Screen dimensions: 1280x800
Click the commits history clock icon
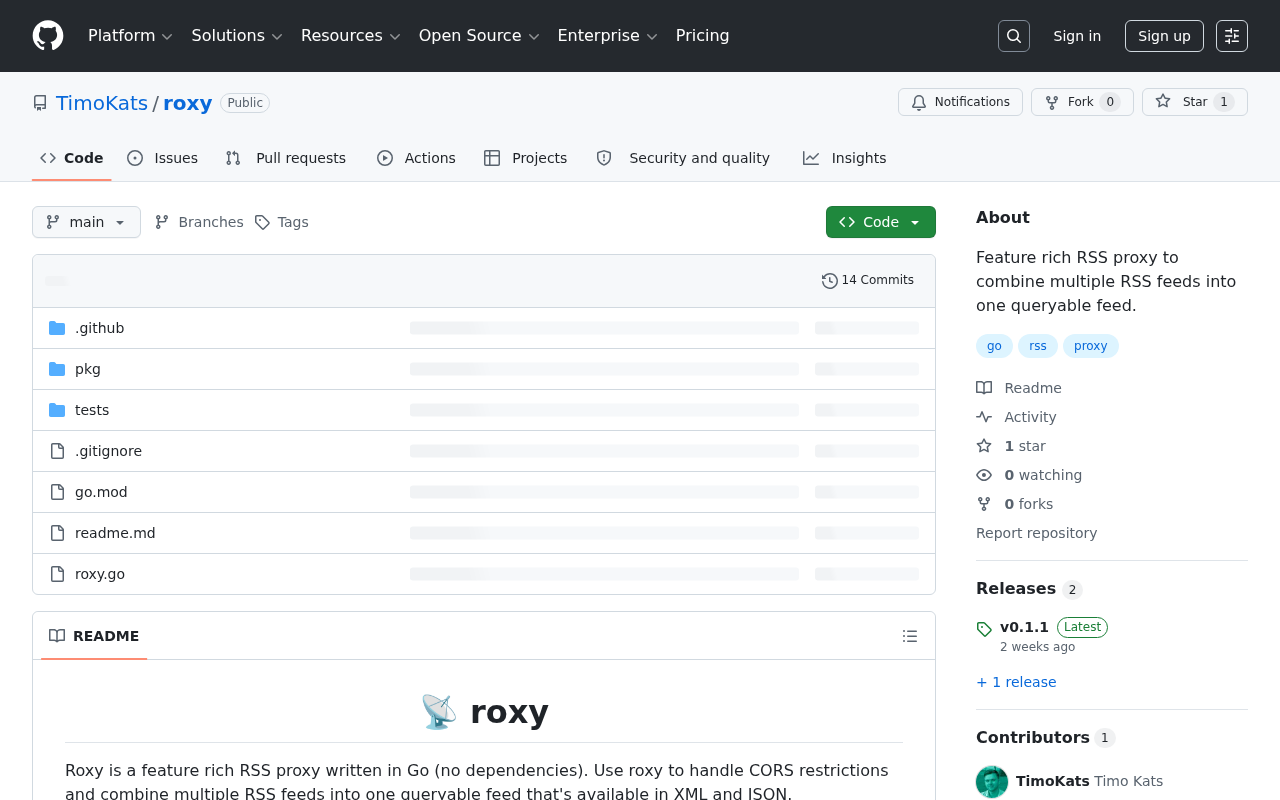[x=830, y=281]
